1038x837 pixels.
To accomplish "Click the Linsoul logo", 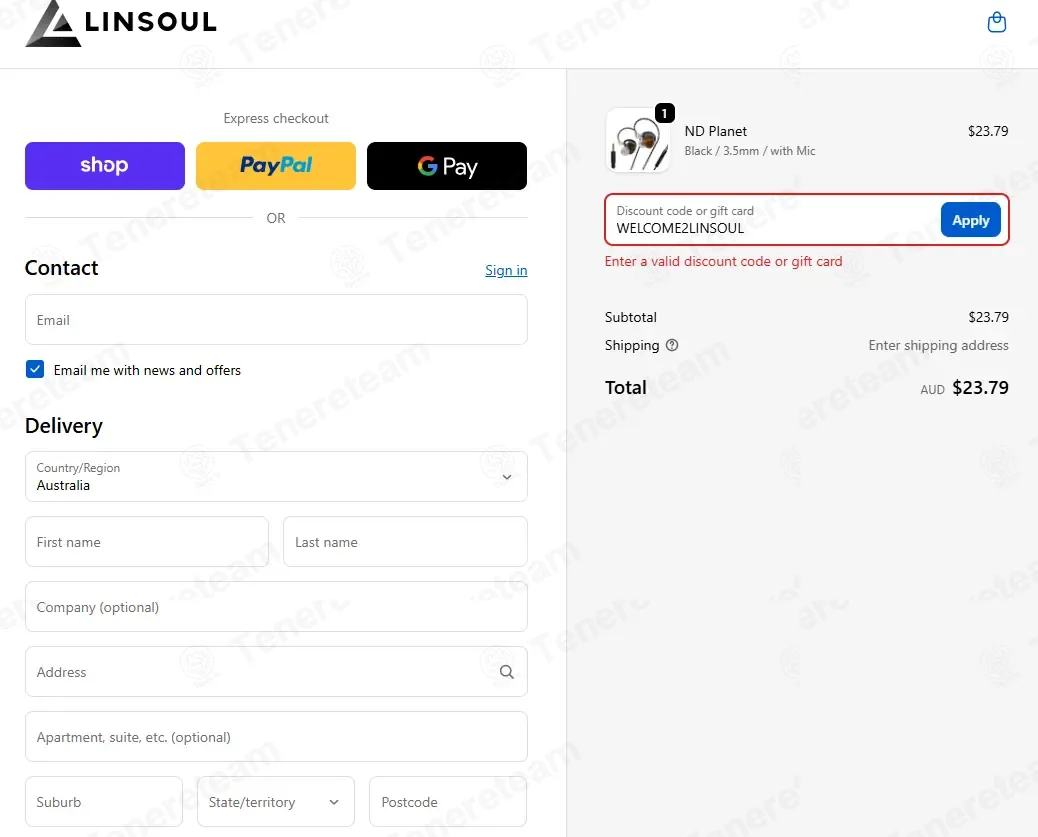I will [x=121, y=23].
